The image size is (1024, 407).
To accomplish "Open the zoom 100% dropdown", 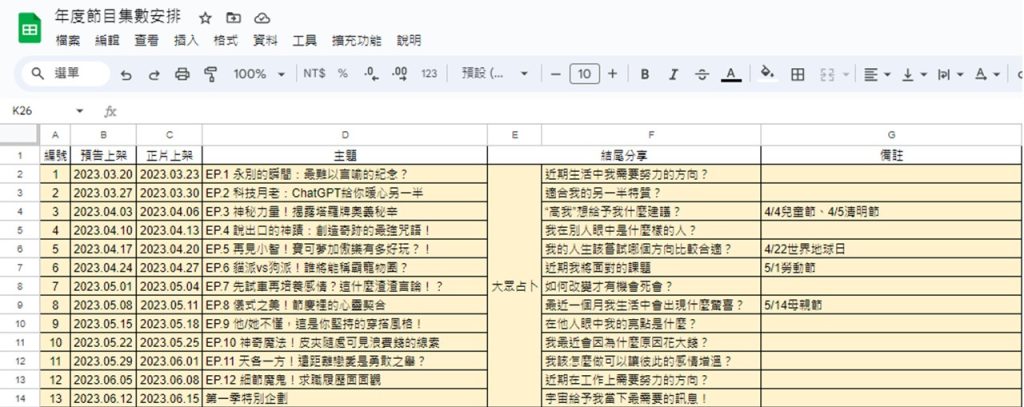I will (x=259, y=74).
